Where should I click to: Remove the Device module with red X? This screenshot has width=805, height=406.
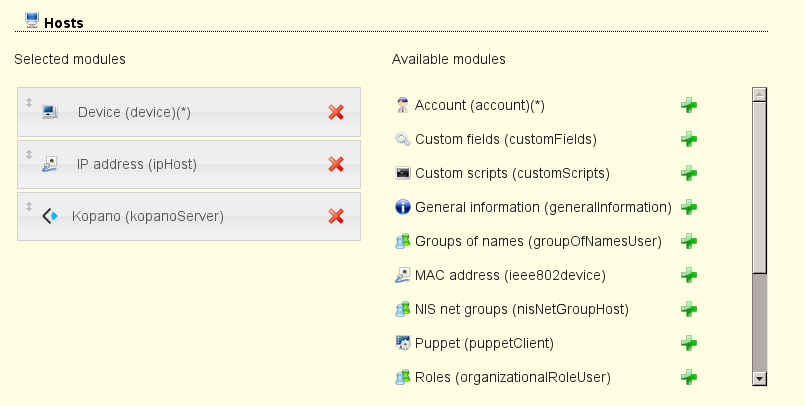[336, 112]
